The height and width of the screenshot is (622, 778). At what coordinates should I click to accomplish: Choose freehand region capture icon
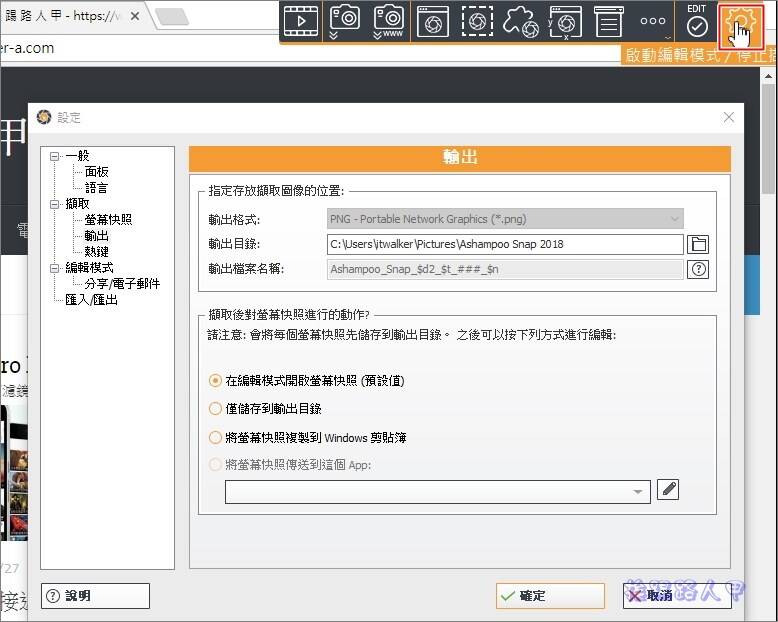(x=521, y=21)
